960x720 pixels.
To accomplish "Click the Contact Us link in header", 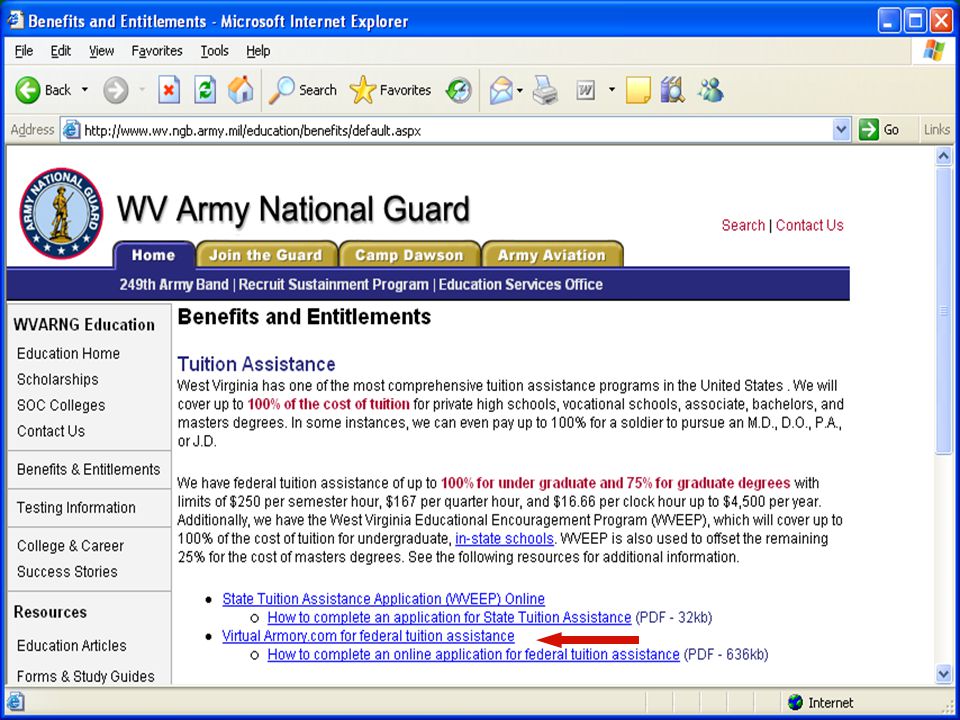I will click(x=809, y=225).
